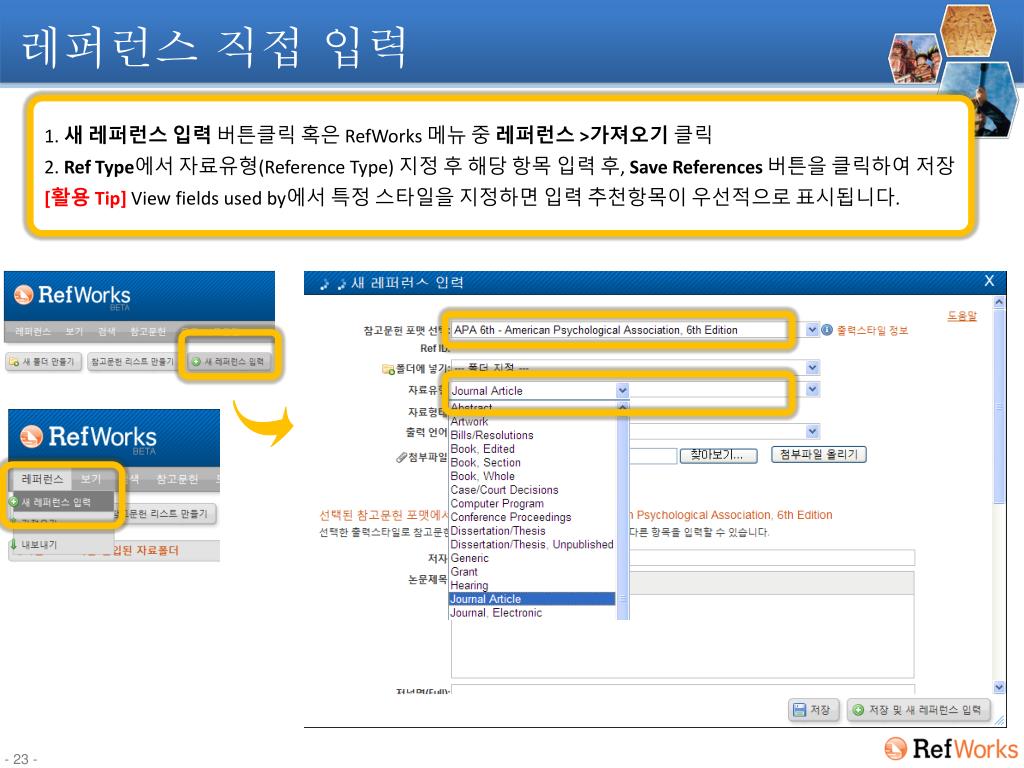Click into the 저자 author input field
This screenshot has height=768, width=1024.
pos(771,558)
